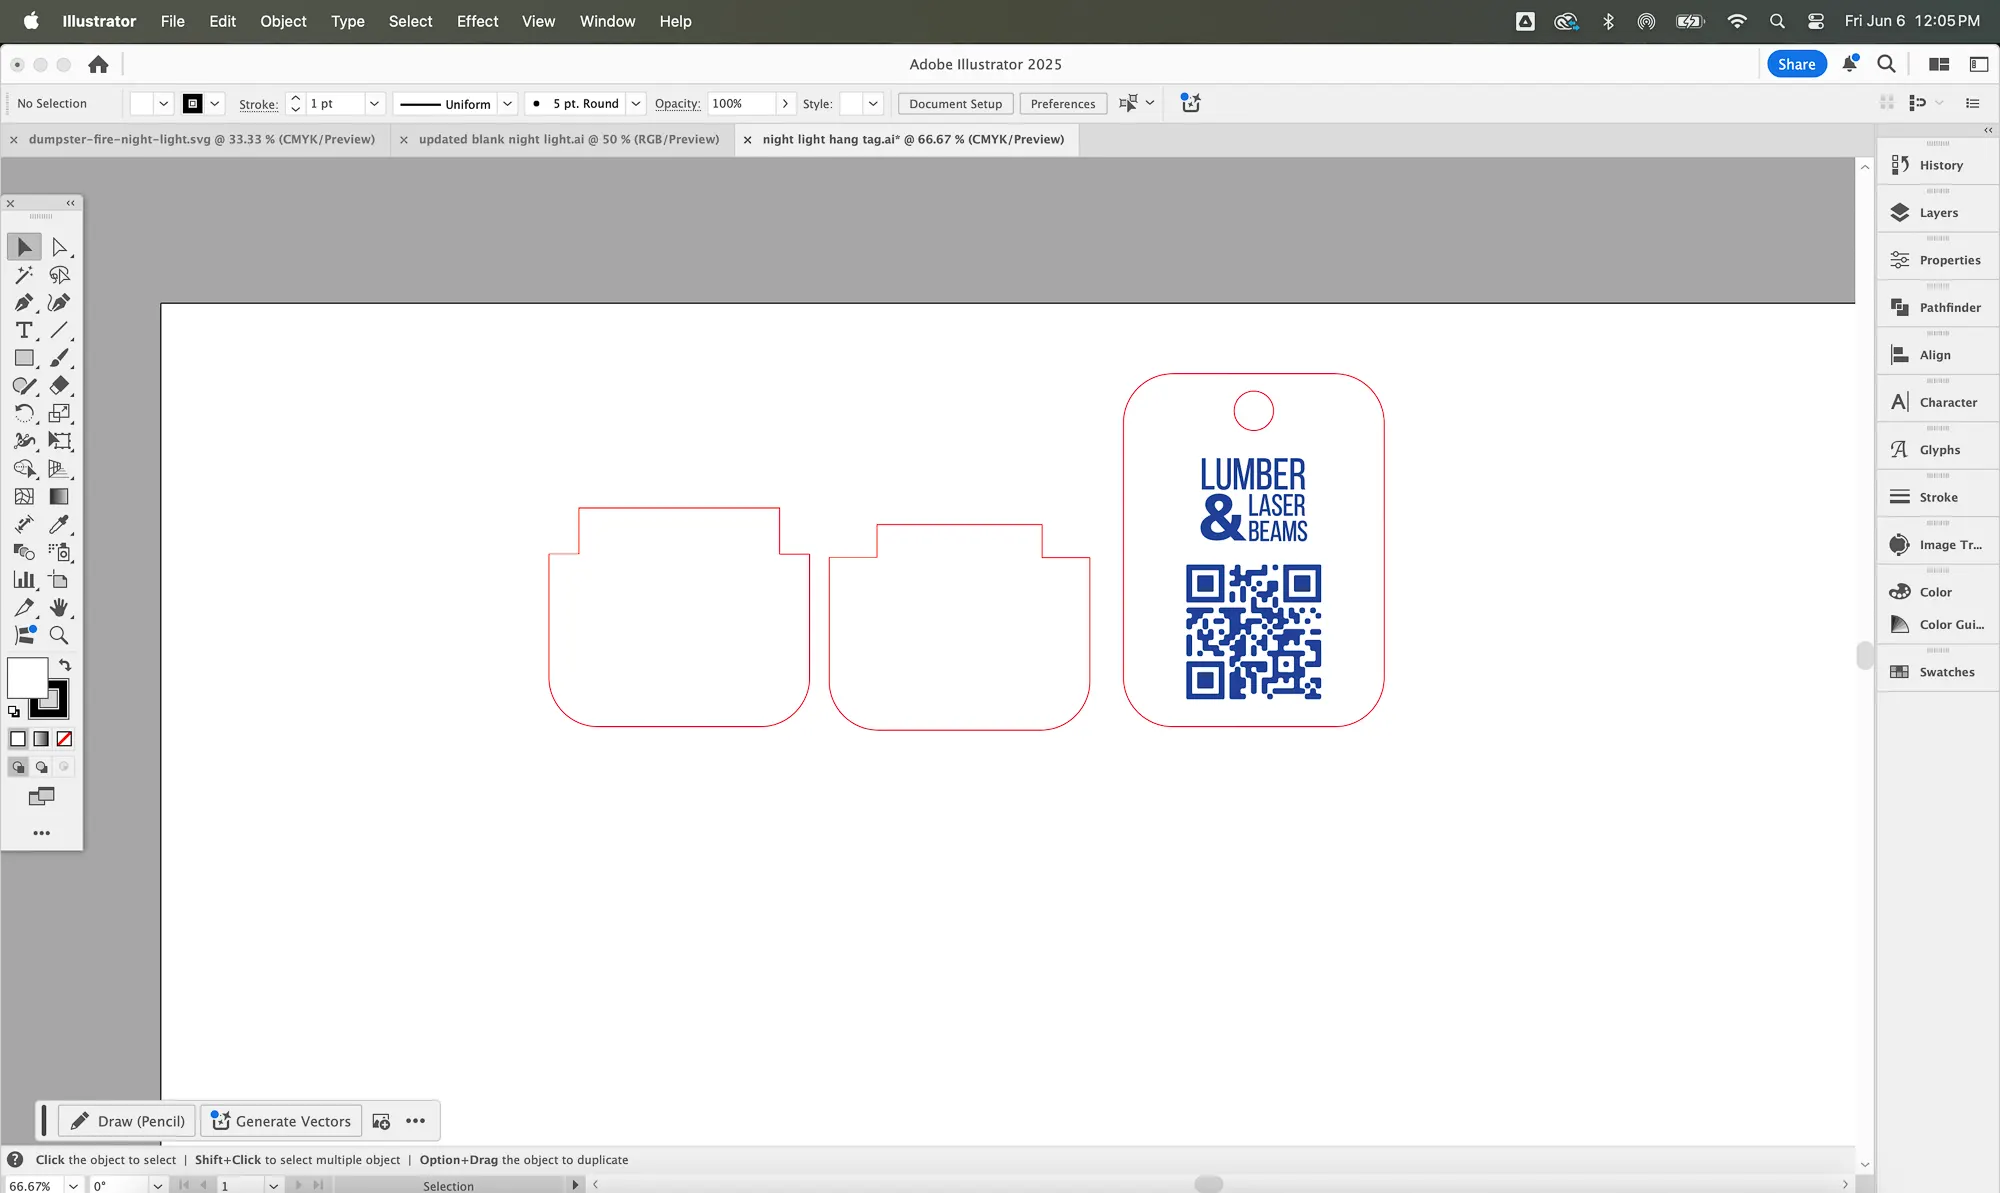
Task: Select the Pen tool
Action: pyautogui.click(x=24, y=302)
